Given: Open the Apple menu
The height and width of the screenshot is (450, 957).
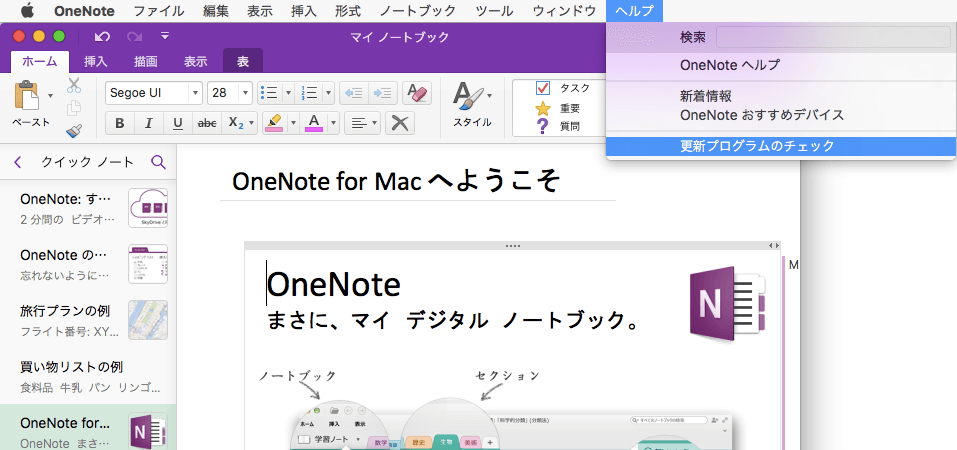Looking at the screenshot, I should (27, 10).
